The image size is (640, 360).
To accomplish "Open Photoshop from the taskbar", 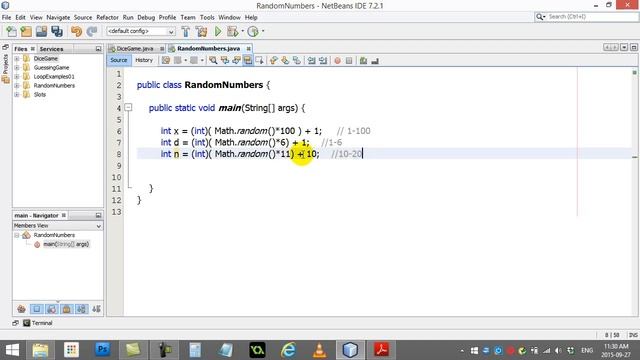I will pyautogui.click(x=102, y=350).
